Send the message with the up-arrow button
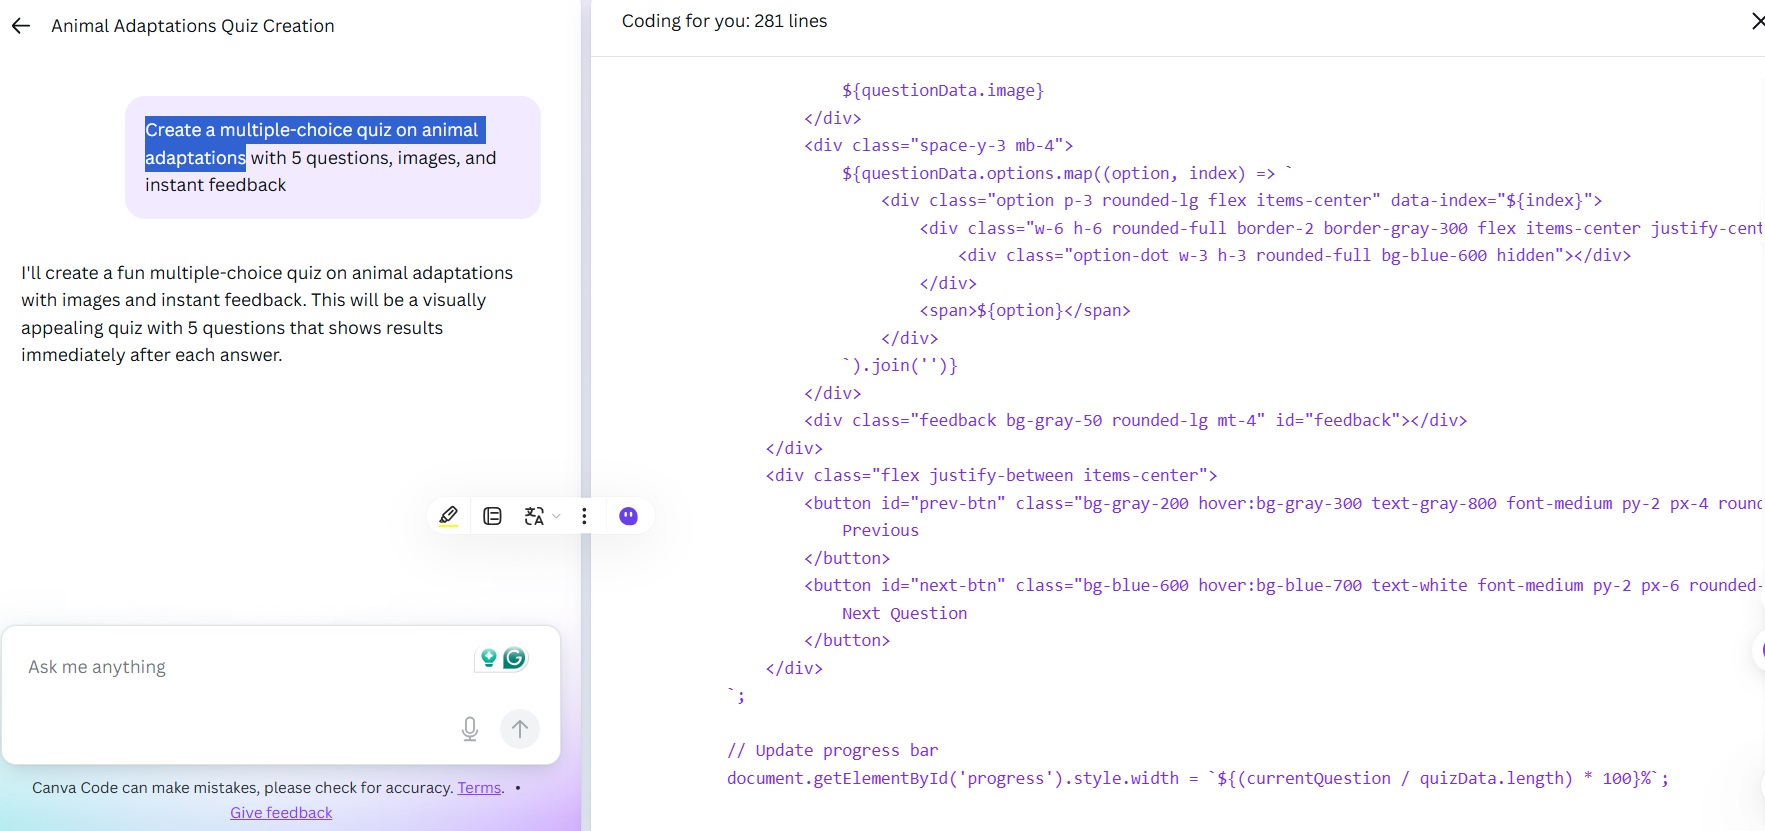The height and width of the screenshot is (831, 1765). click(x=520, y=729)
